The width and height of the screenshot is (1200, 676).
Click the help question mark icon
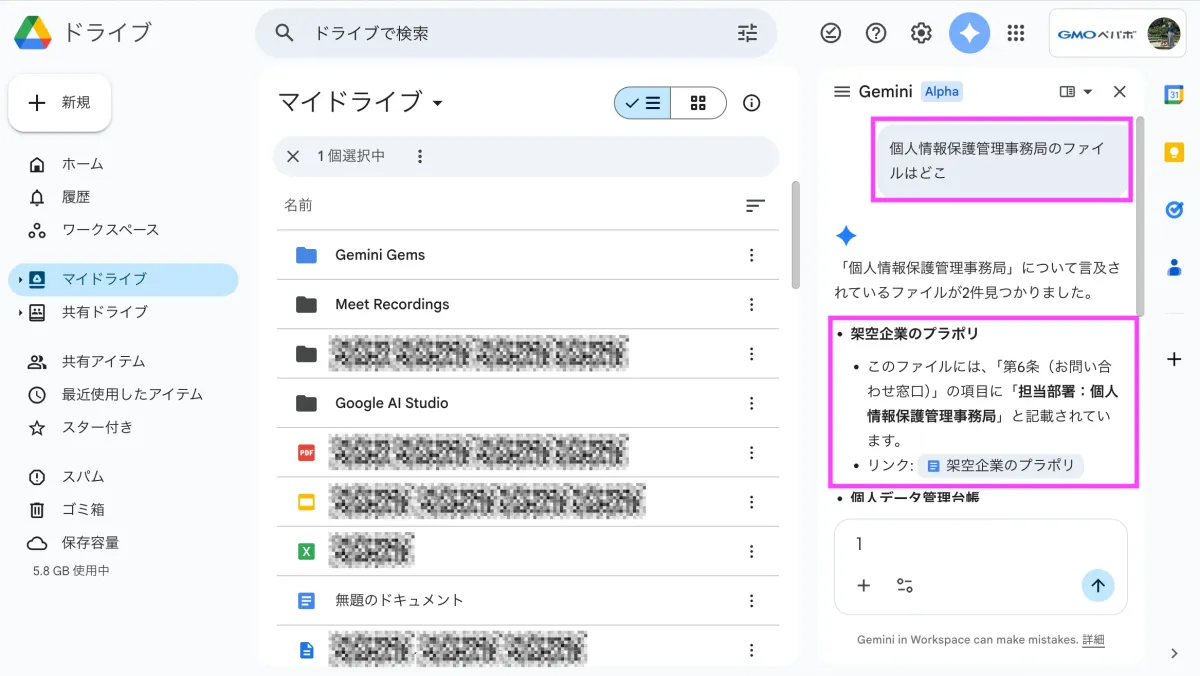point(876,33)
